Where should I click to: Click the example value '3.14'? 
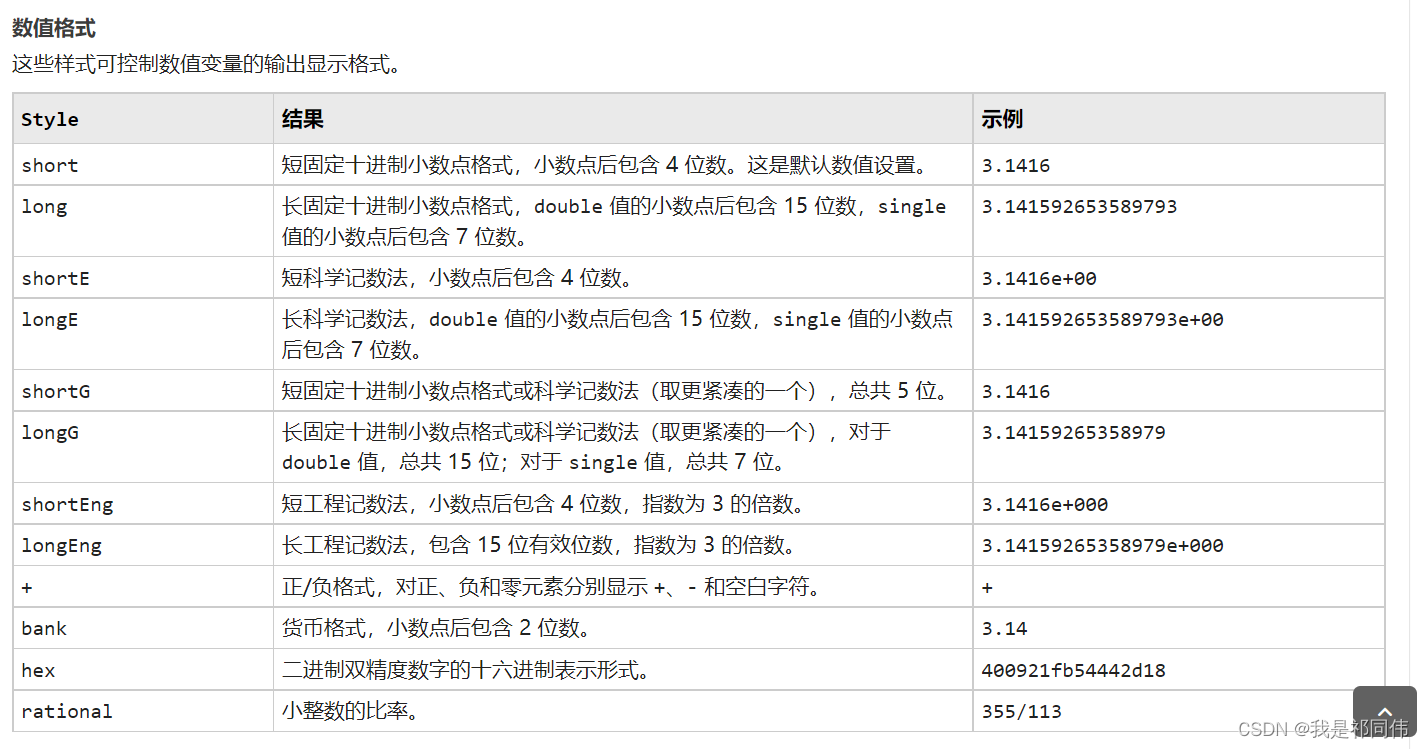point(1004,628)
